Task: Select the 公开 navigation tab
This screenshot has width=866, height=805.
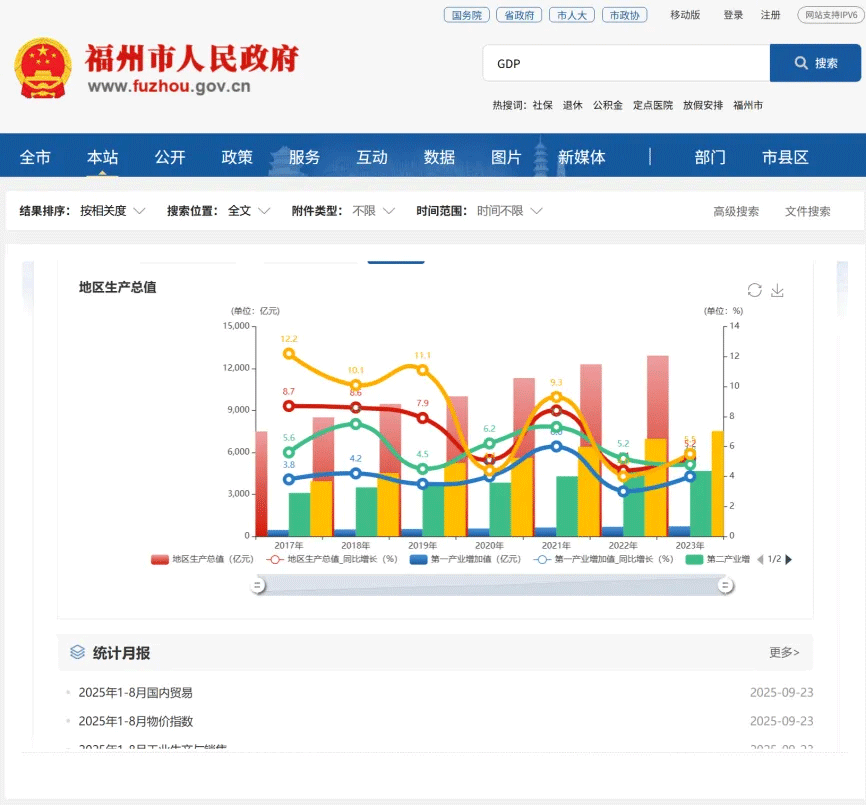Action: click(x=168, y=156)
